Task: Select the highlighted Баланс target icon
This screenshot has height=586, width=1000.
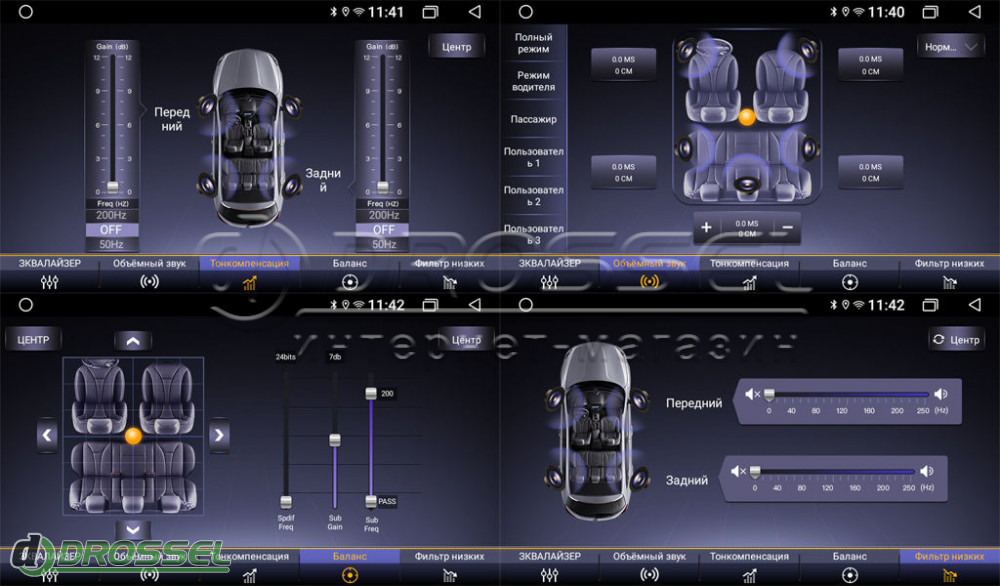Action: point(349,574)
